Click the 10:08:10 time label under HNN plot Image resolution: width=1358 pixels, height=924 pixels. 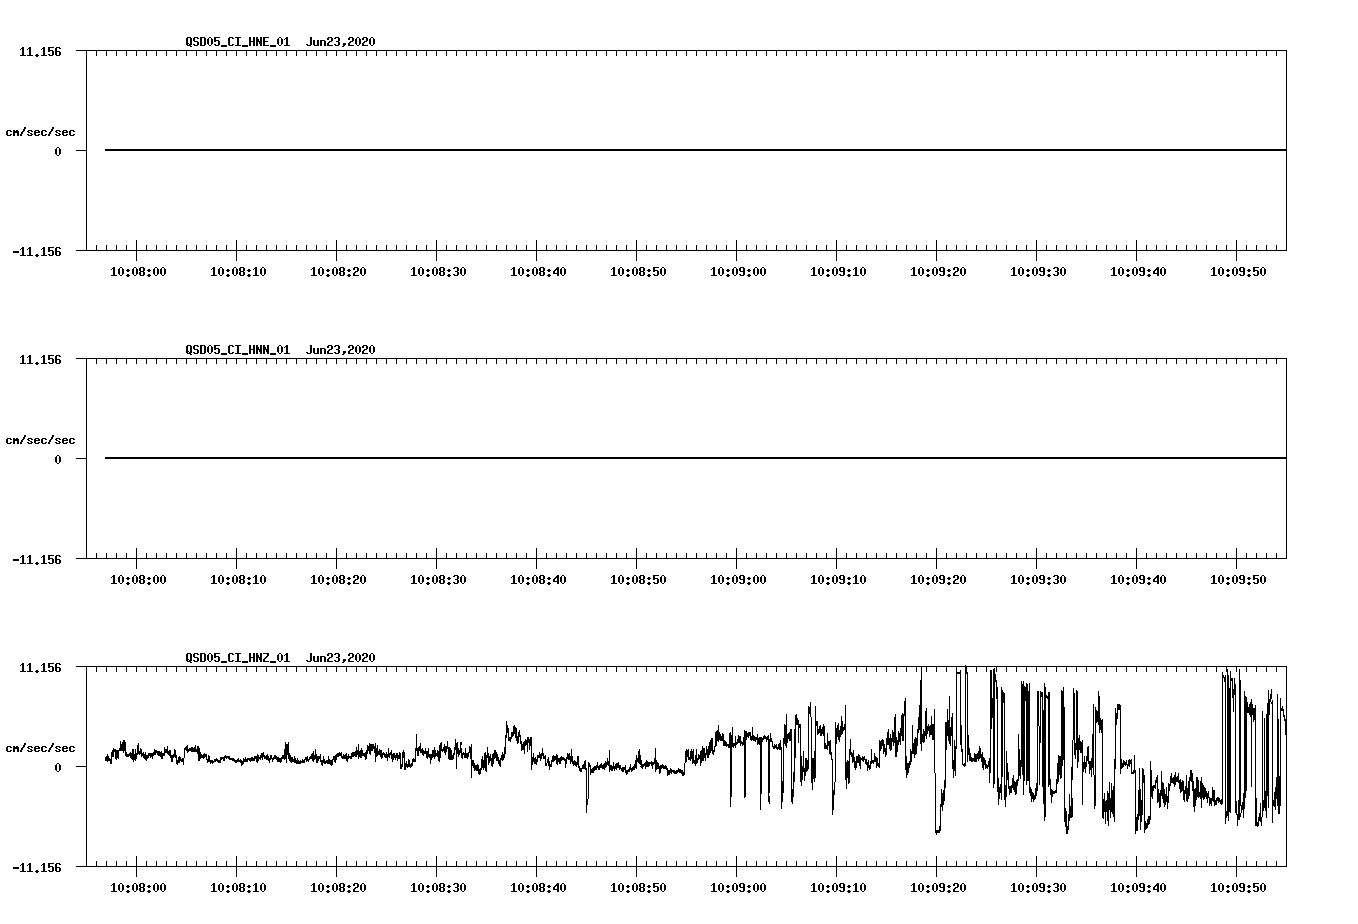pyautogui.click(x=238, y=580)
